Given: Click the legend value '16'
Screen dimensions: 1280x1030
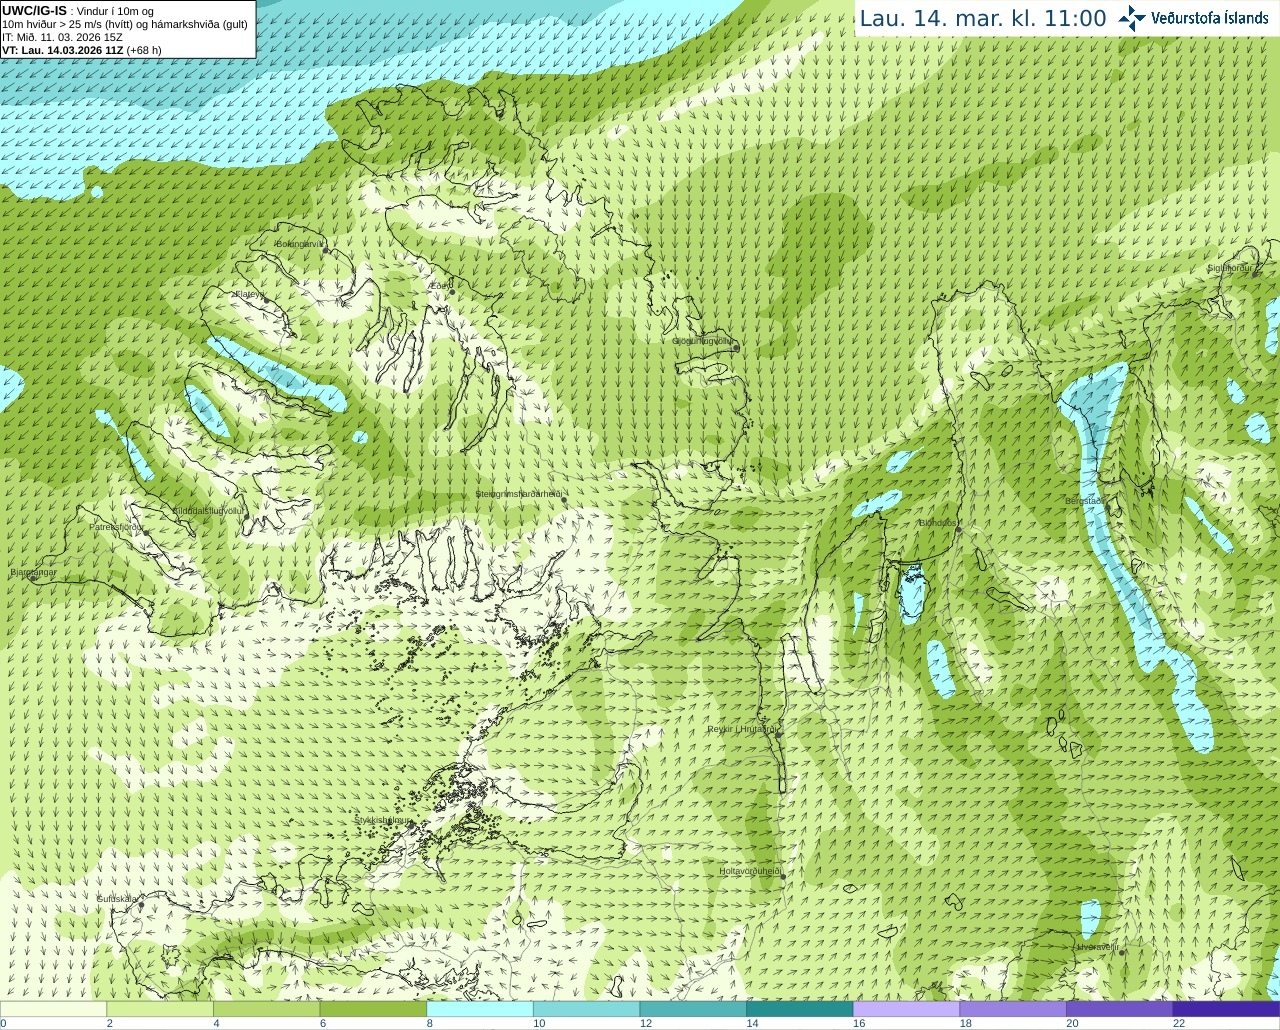Looking at the screenshot, I should point(858,1023).
